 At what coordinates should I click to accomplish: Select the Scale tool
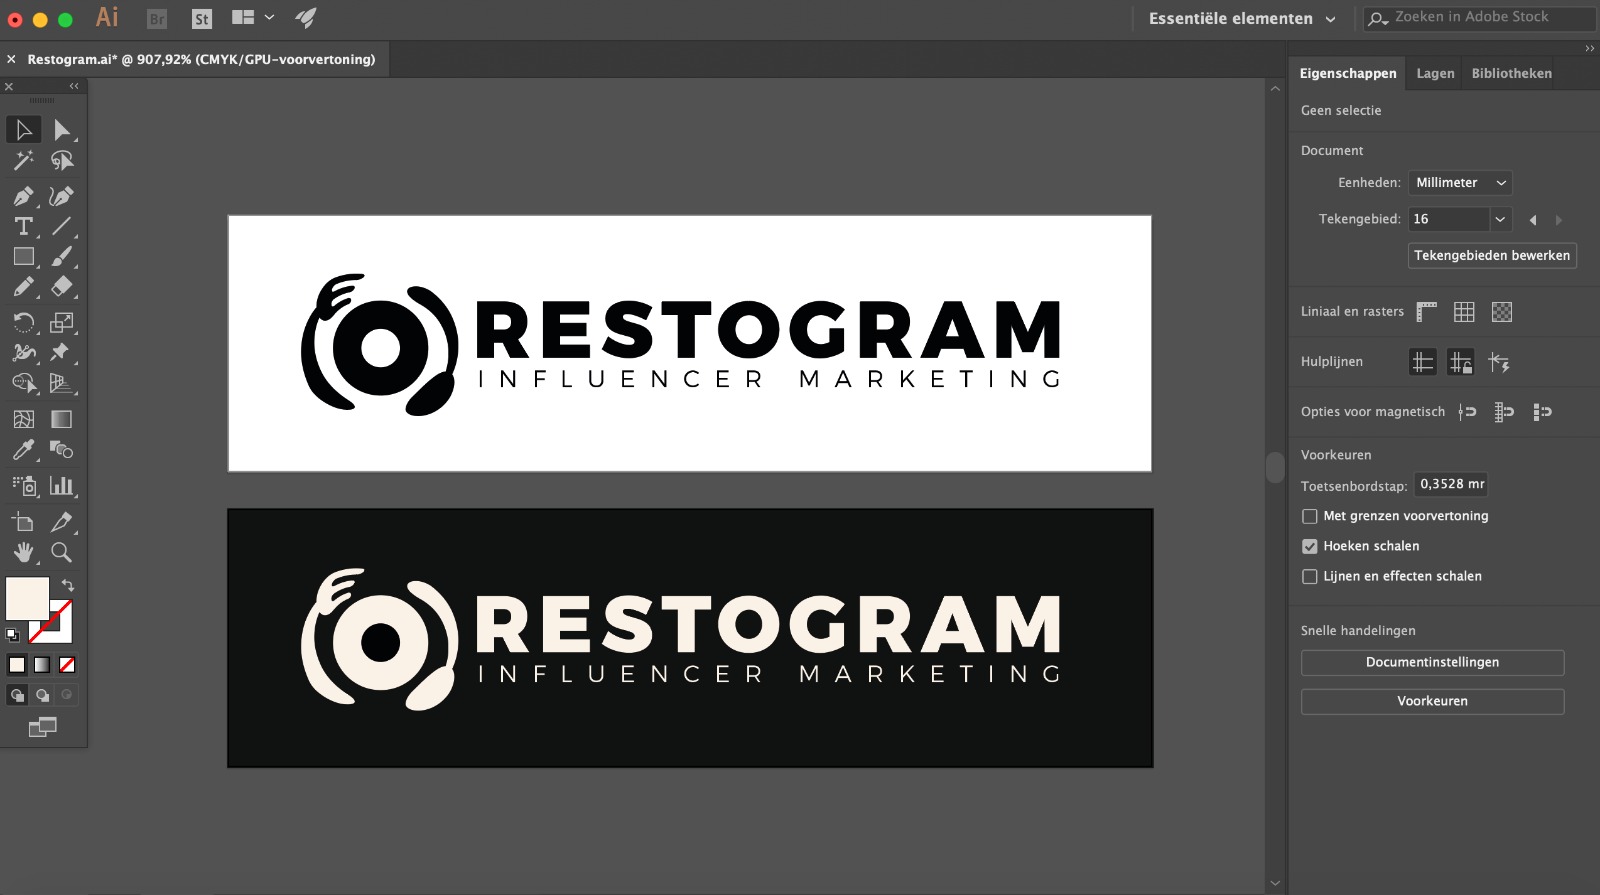point(62,322)
